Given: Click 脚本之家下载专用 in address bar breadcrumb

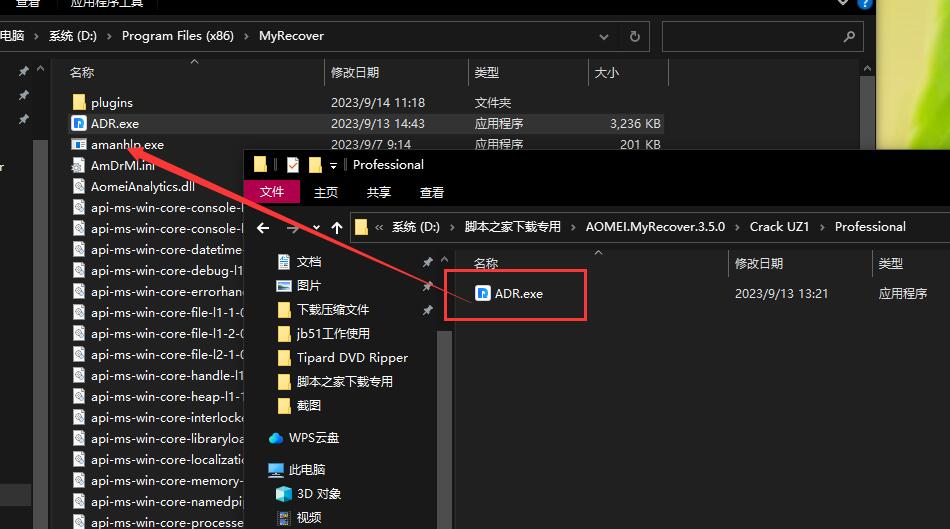Looking at the screenshot, I should pos(513,227).
